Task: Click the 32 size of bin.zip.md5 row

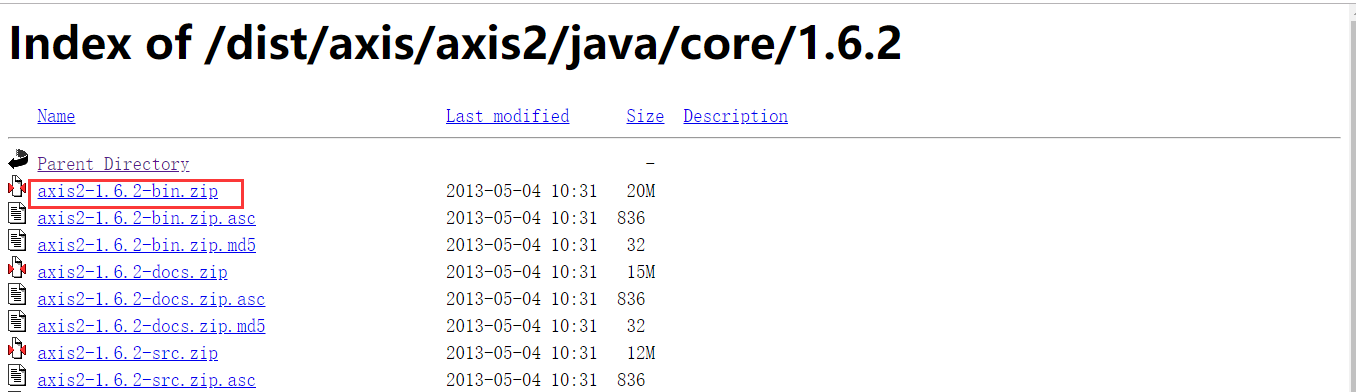Action: click(x=636, y=245)
